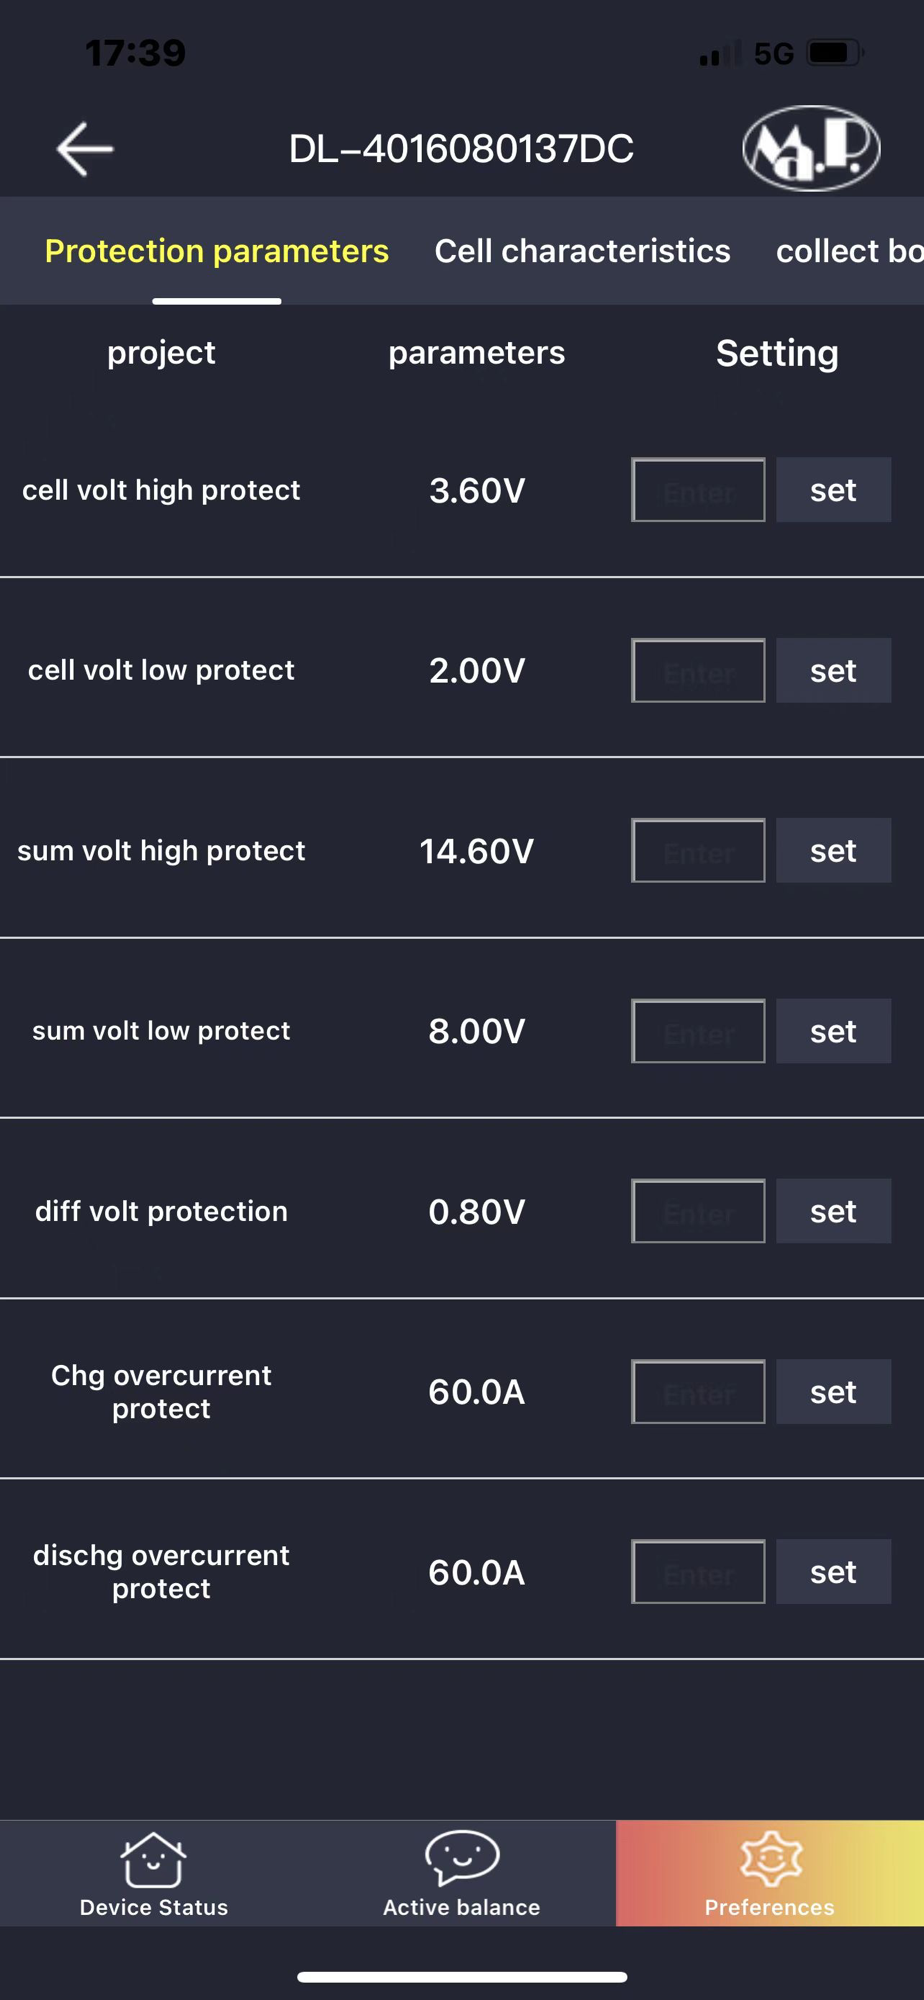Tap the back arrow icon
The width and height of the screenshot is (924, 2000).
click(x=85, y=149)
